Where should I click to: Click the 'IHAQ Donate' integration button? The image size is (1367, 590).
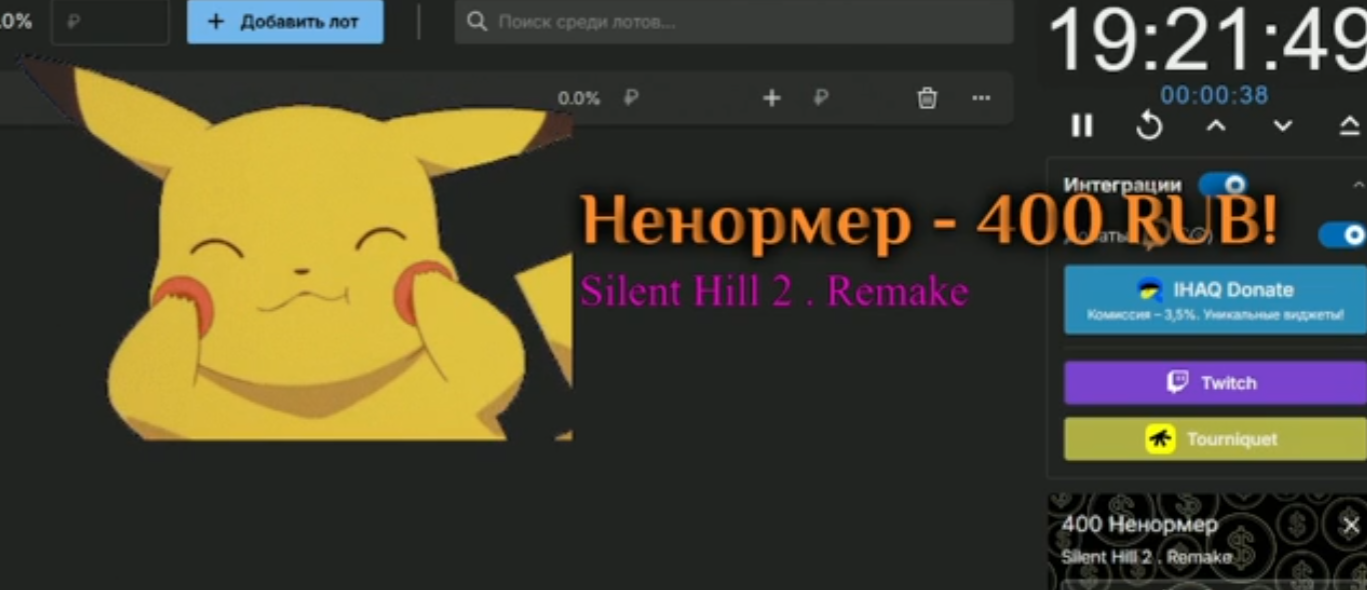(x=1215, y=299)
